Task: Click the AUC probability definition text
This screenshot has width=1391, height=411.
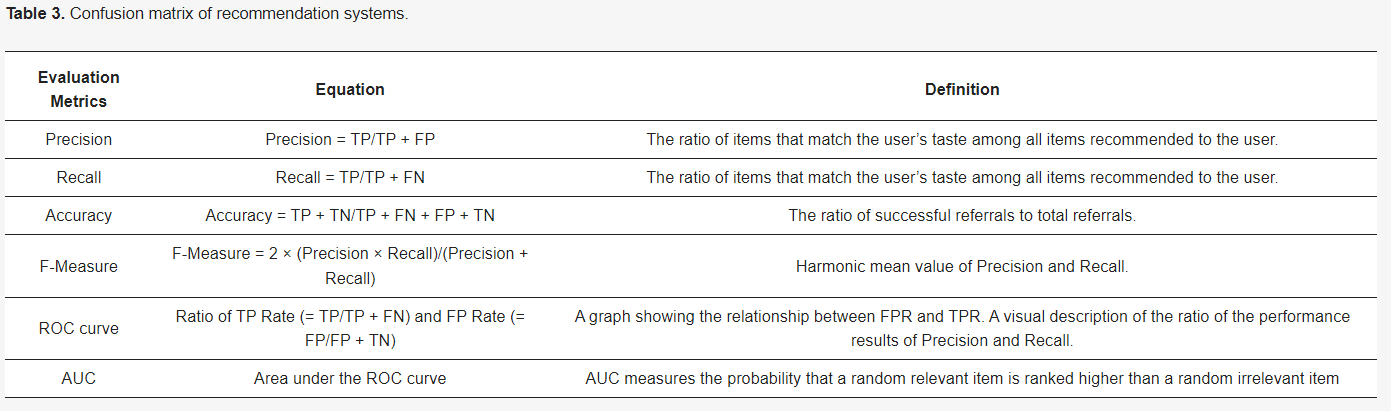Action: point(962,378)
